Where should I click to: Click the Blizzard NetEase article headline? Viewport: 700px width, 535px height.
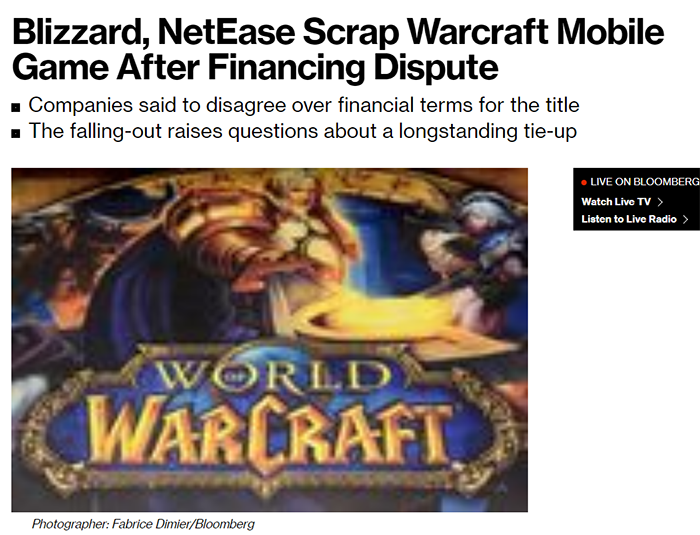tap(338, 49)
